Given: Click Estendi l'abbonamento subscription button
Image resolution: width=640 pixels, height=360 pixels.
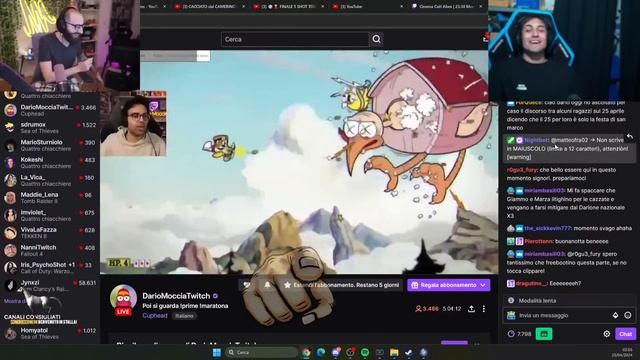Looking at the screenshot, I should tap(341, 285).
